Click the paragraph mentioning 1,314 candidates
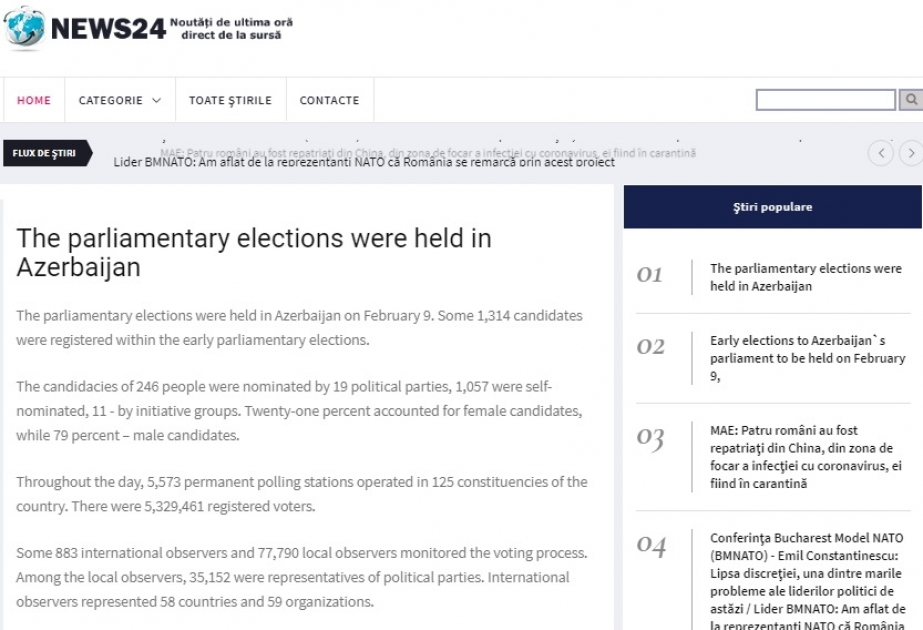 point(299,328)
